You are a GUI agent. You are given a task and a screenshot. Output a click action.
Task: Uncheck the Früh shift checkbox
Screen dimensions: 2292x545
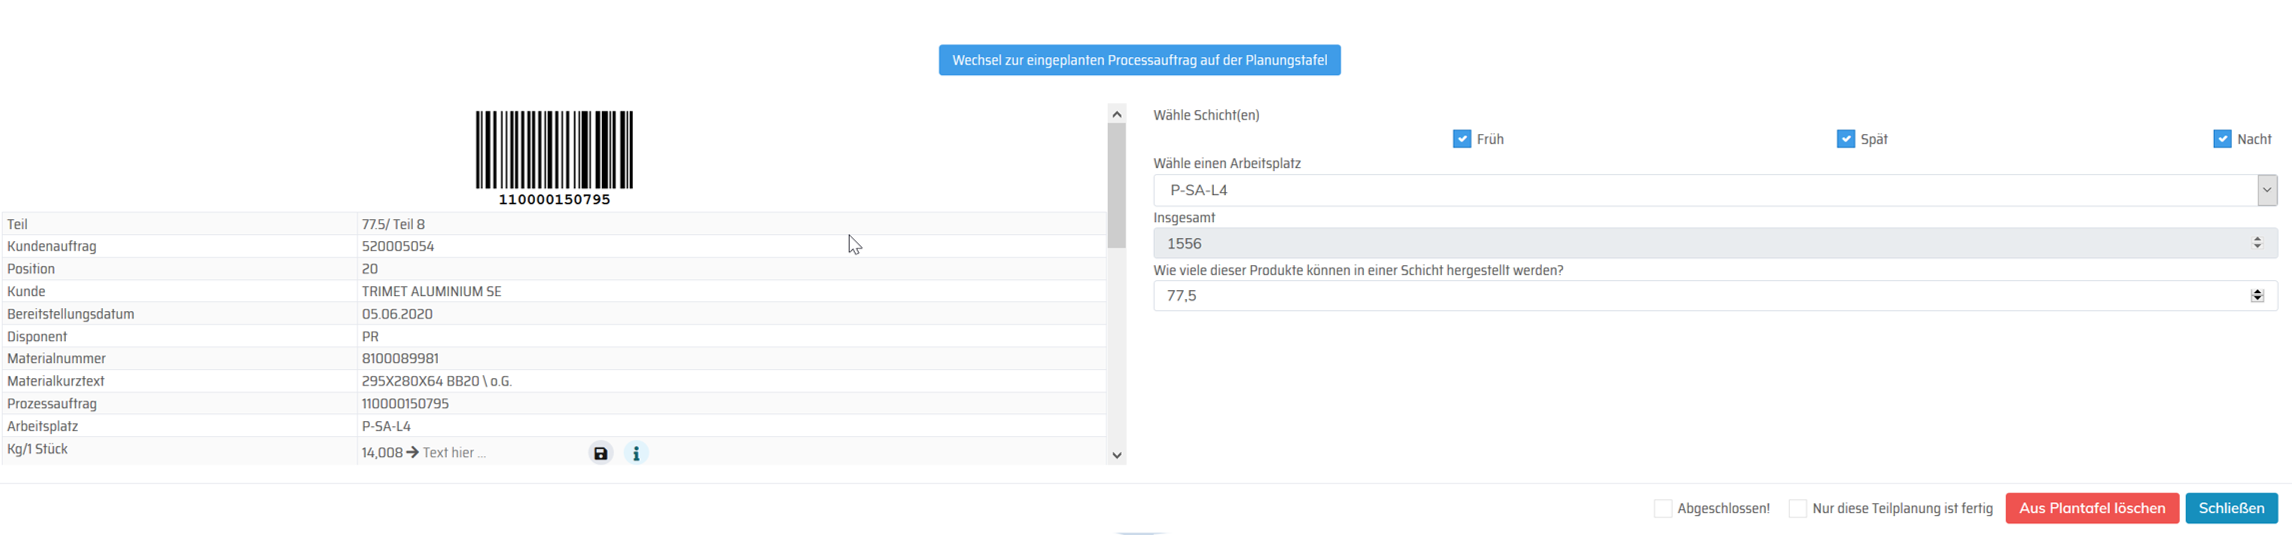[1462, 139]
